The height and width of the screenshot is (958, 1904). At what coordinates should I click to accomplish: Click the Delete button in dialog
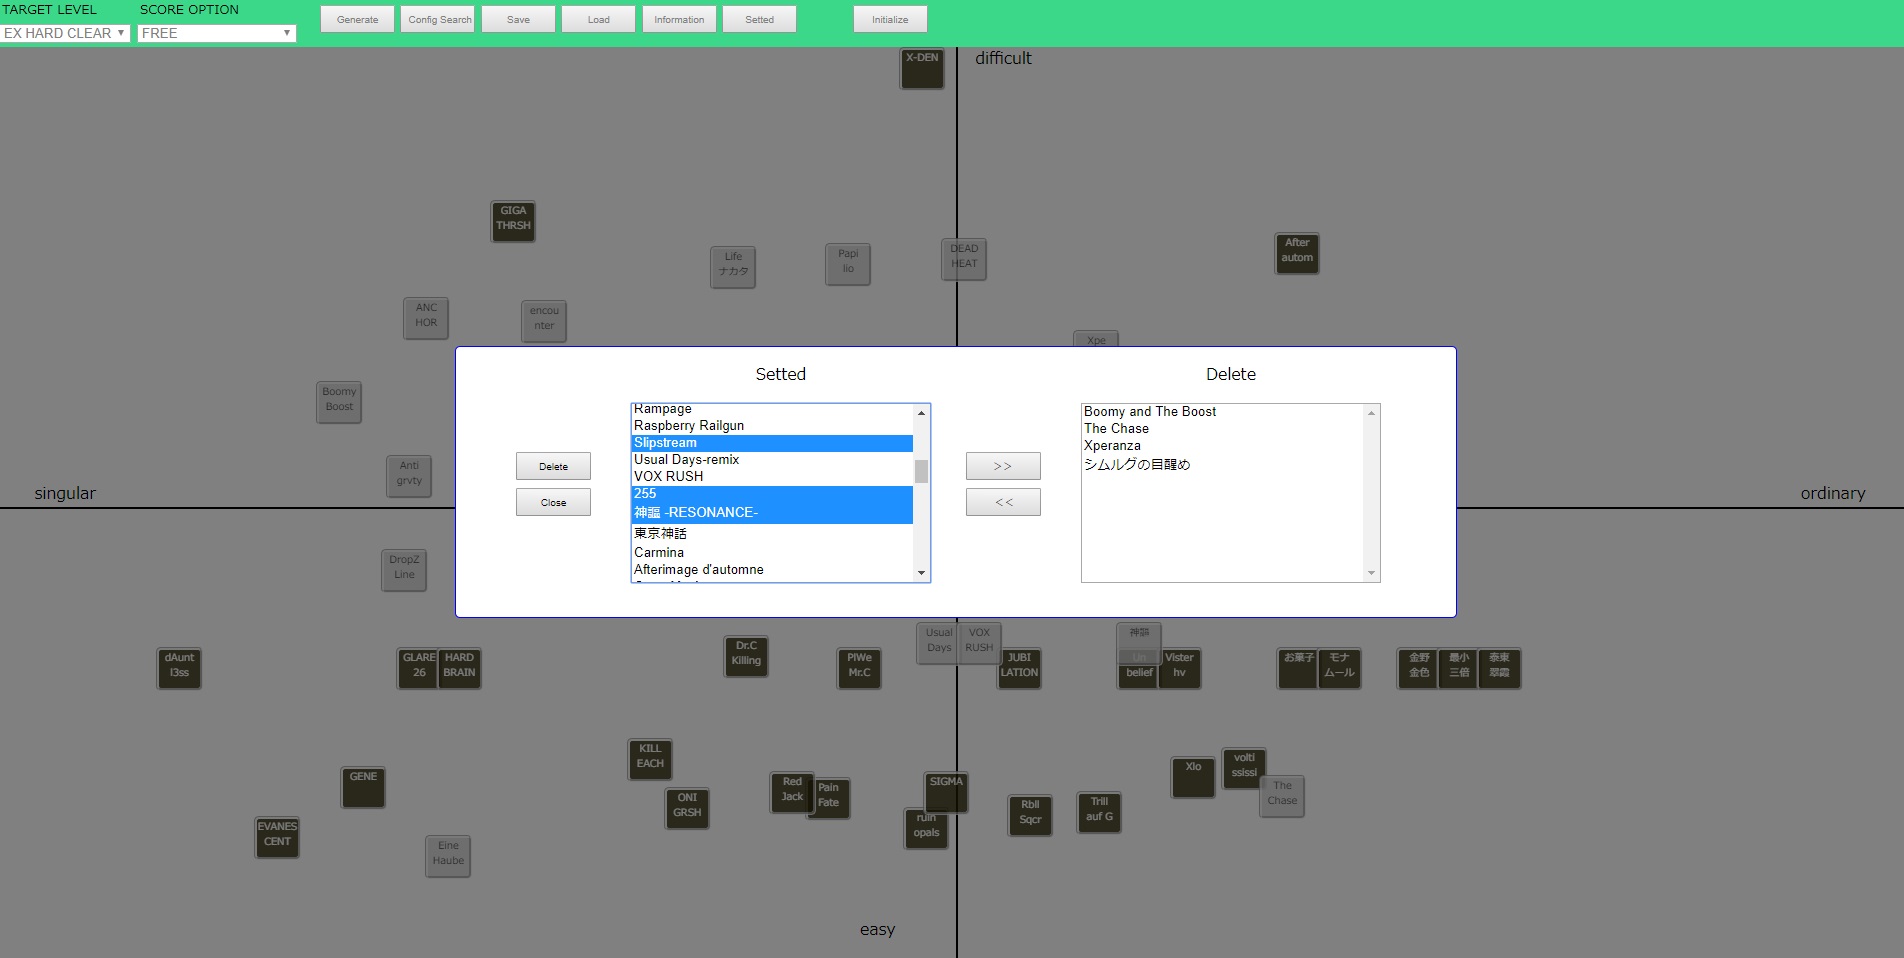pyautogui.click(x=553, y=466)
